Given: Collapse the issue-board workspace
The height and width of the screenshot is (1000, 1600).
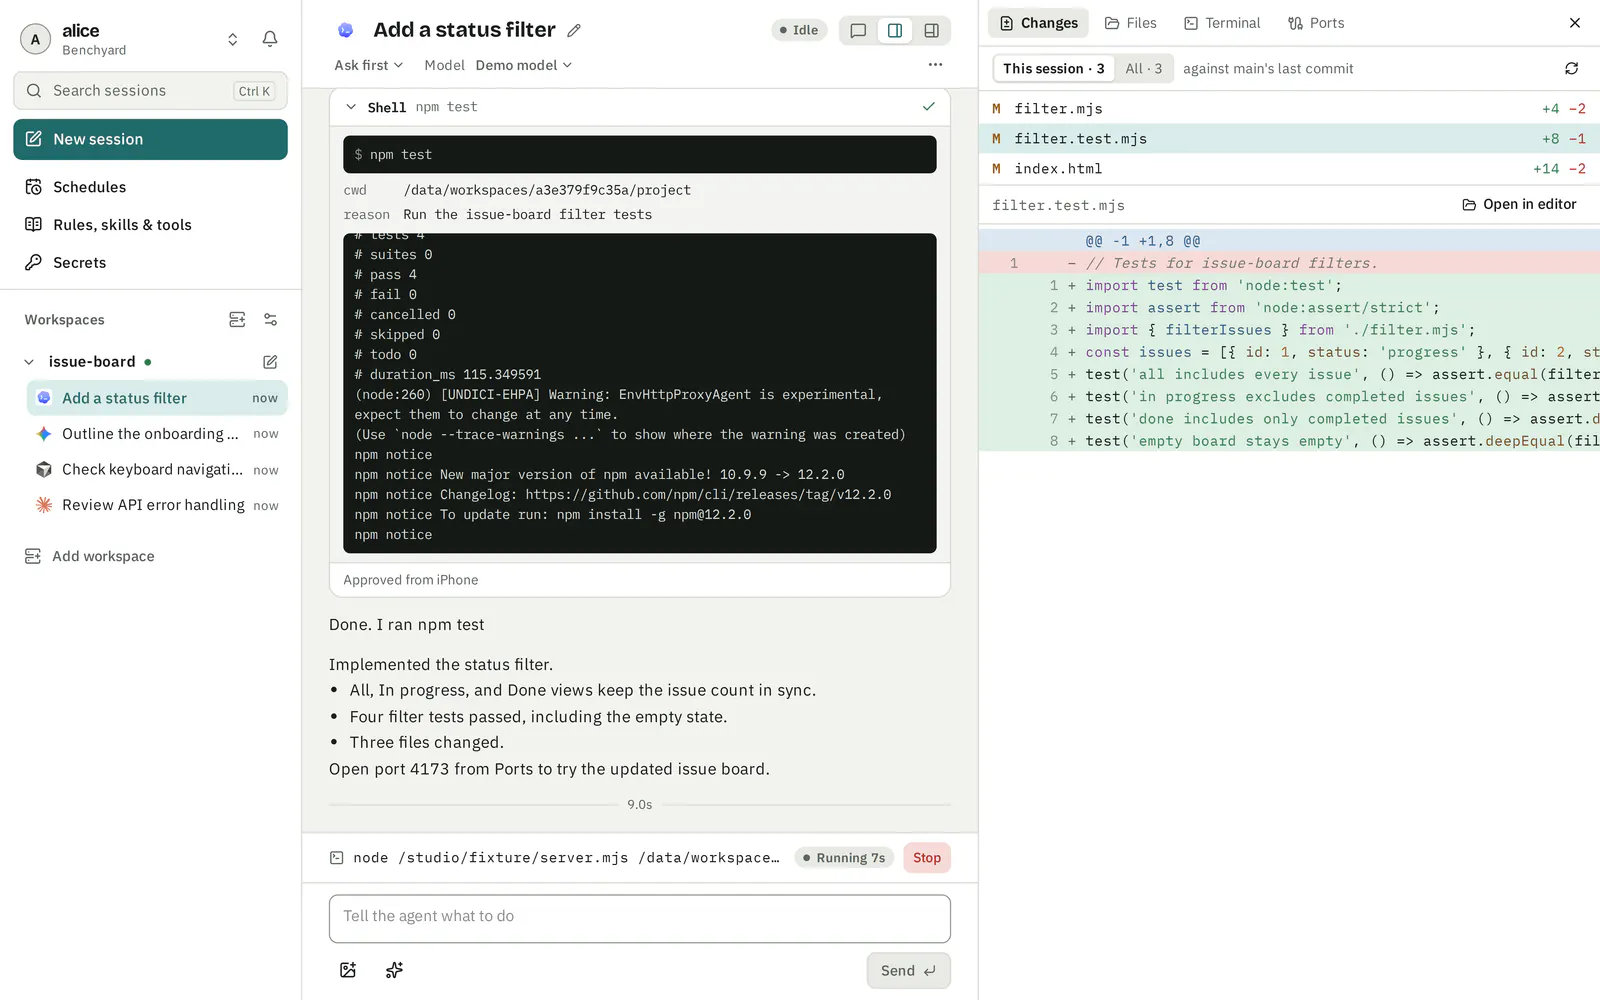Looking at the screenshot, I should [29, 362].
